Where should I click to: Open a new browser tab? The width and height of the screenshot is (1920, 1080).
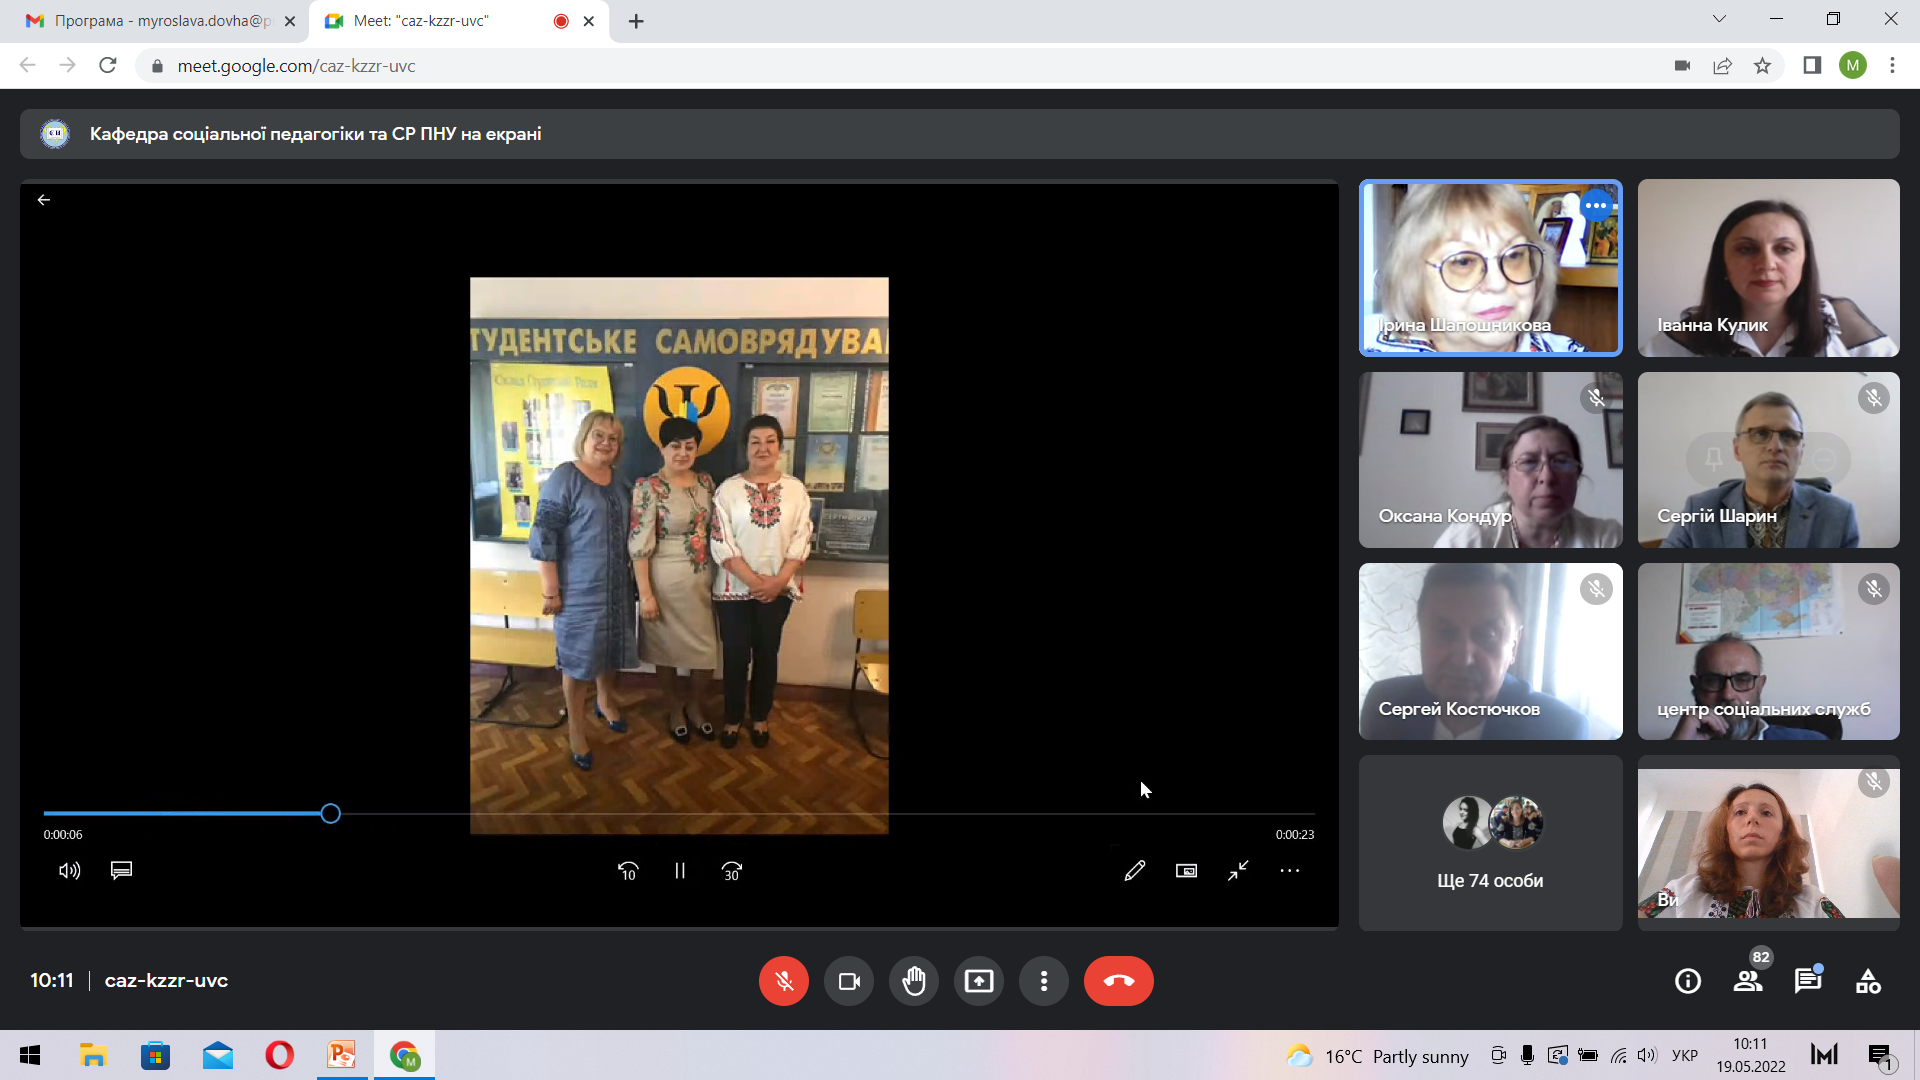(x=636, y=21)
